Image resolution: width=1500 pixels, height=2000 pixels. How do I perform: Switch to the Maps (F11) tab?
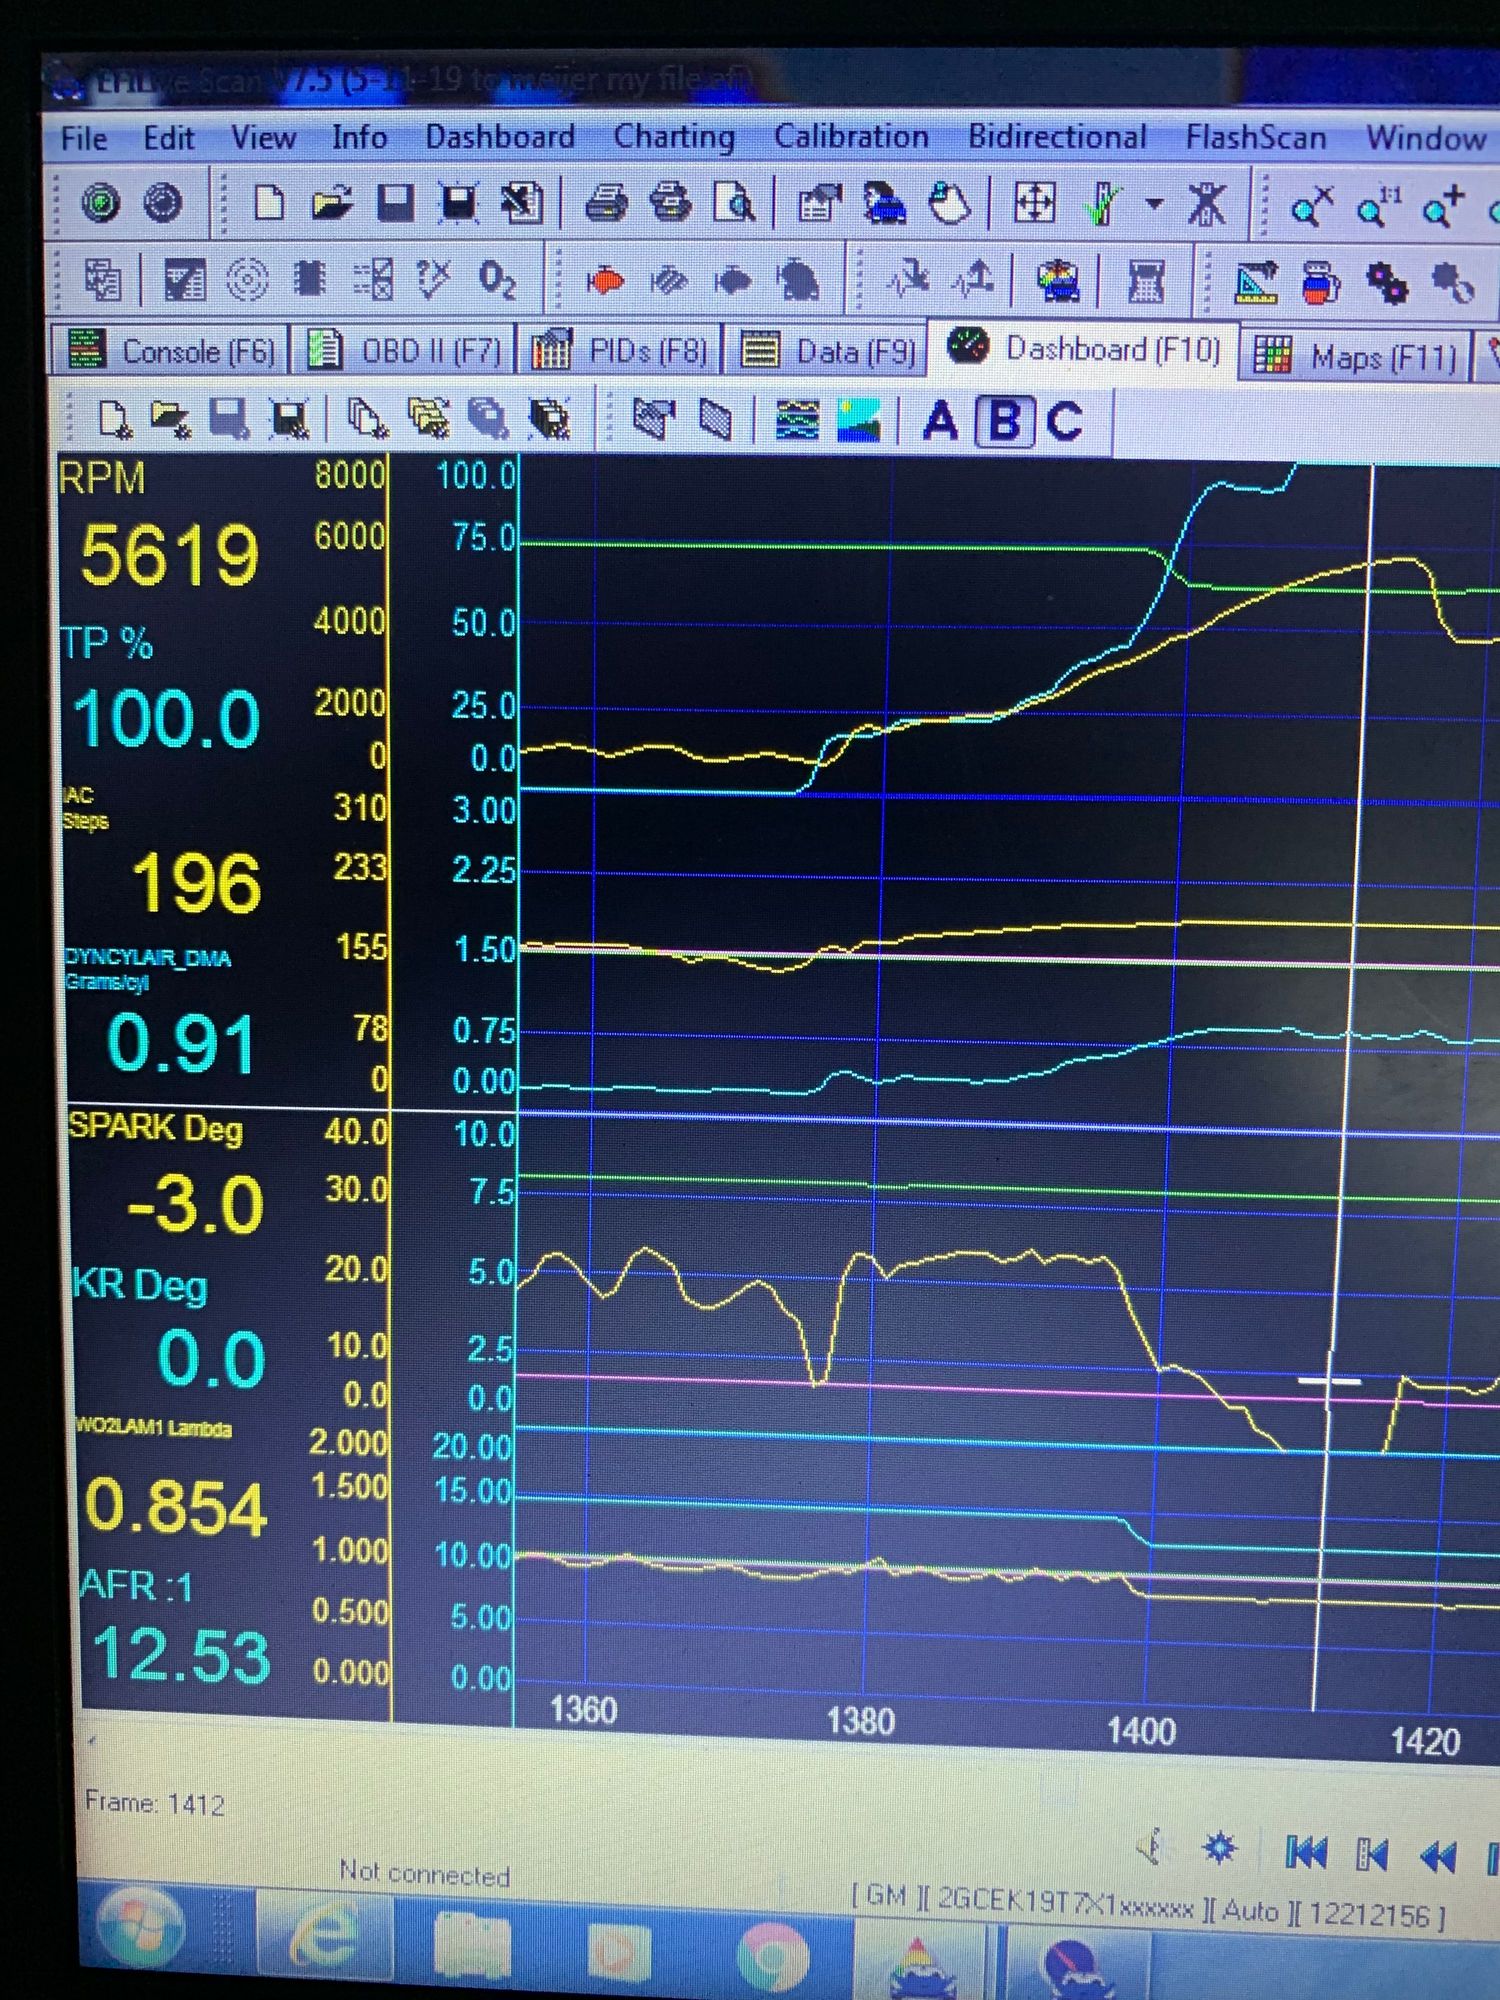pos(1356,355)
